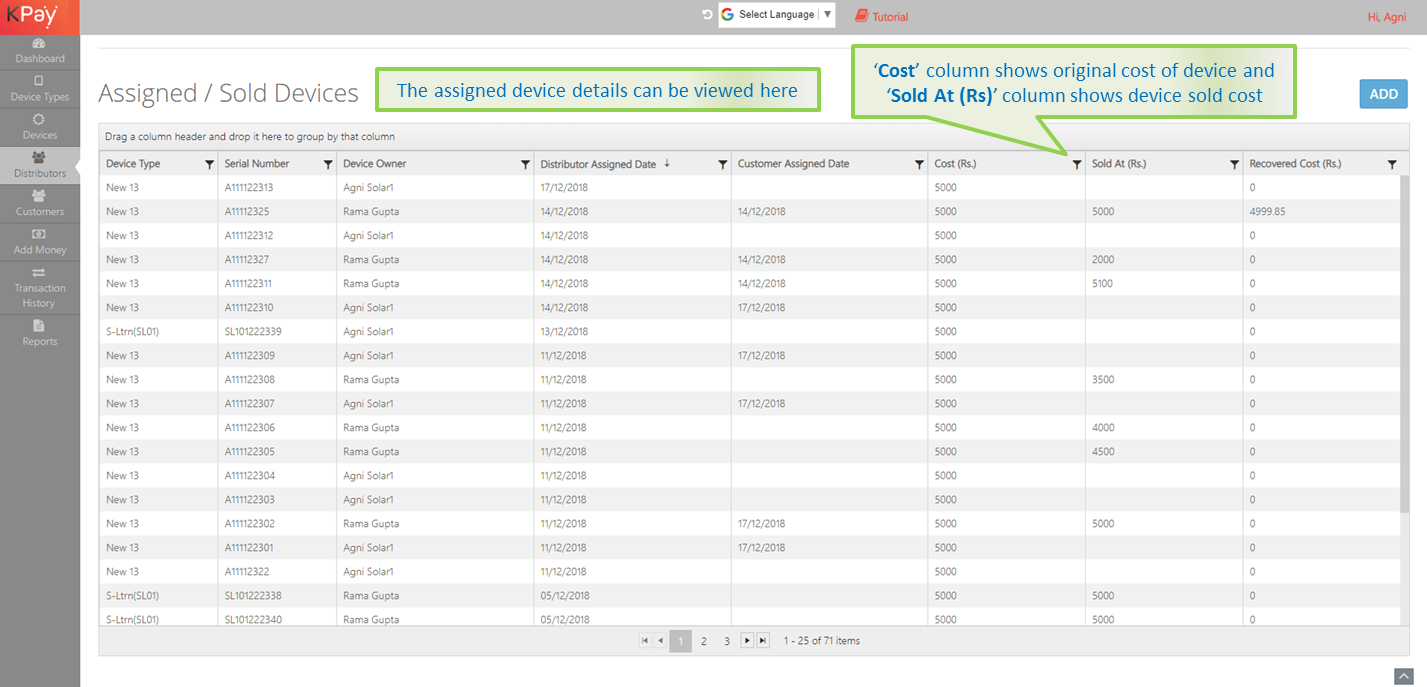Viewport: 1427px width, 687px height.
Task: Click the scroll-to-top arrow button
Action: (1403, 676)
